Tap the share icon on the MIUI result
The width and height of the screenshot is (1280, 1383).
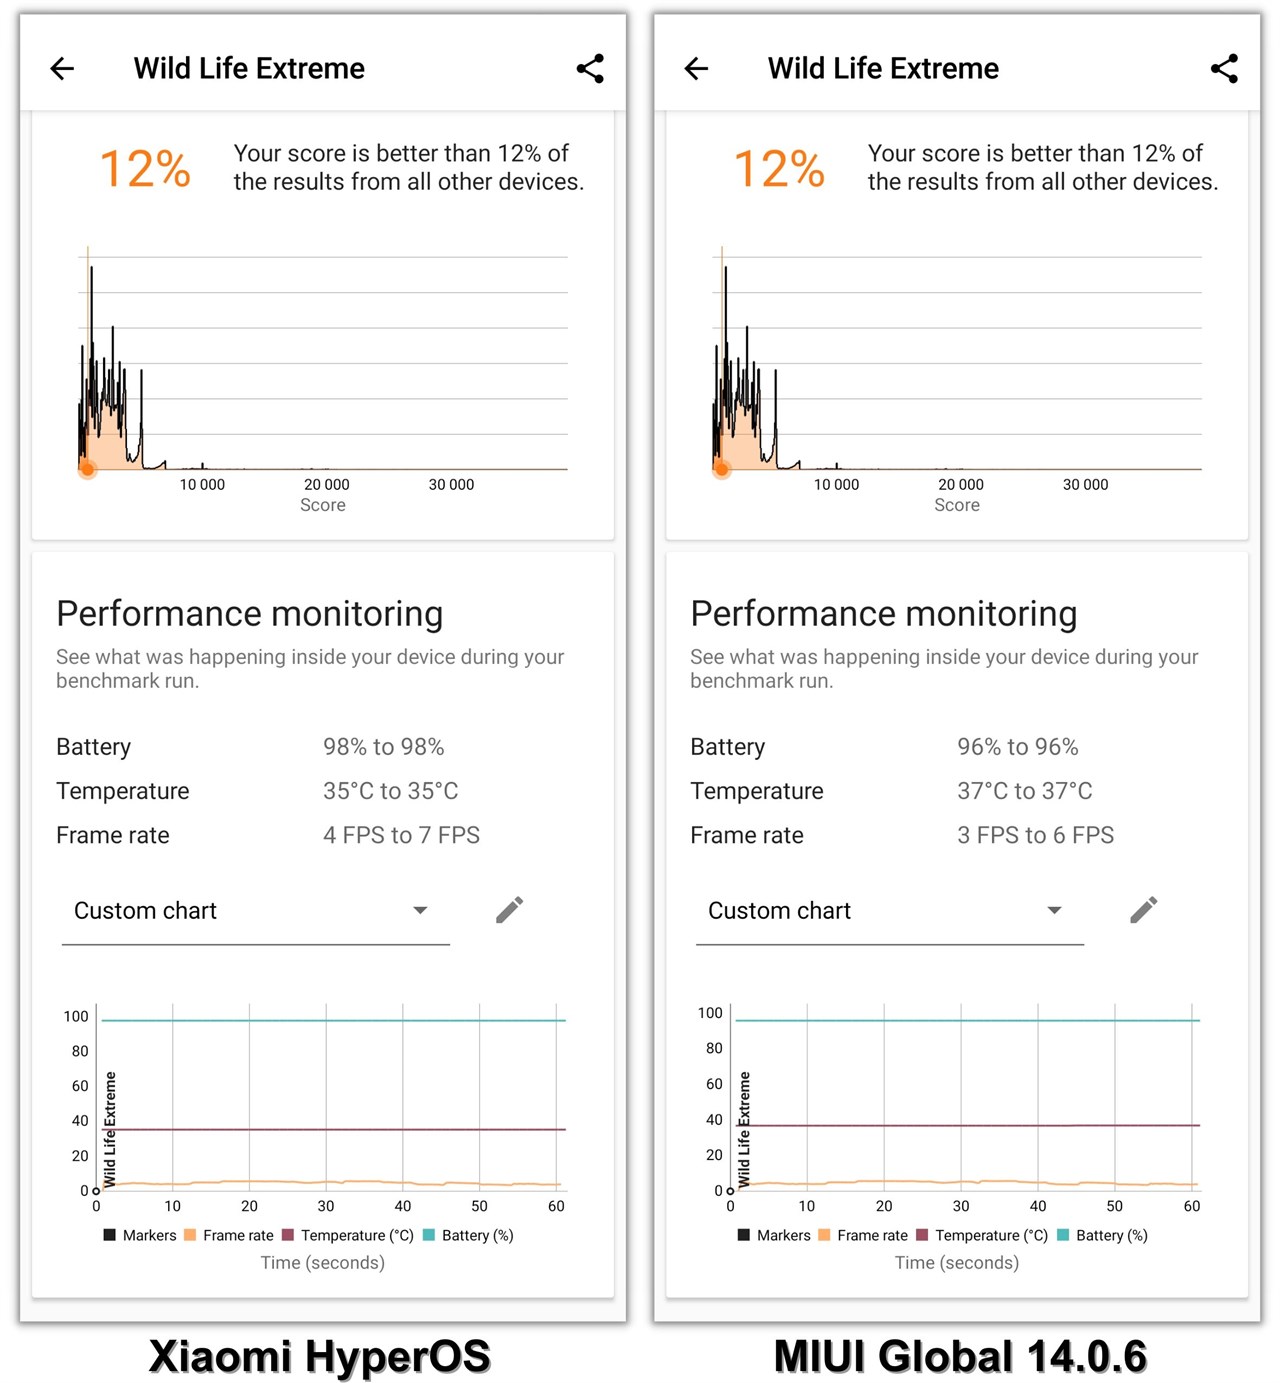(1224, 68)
